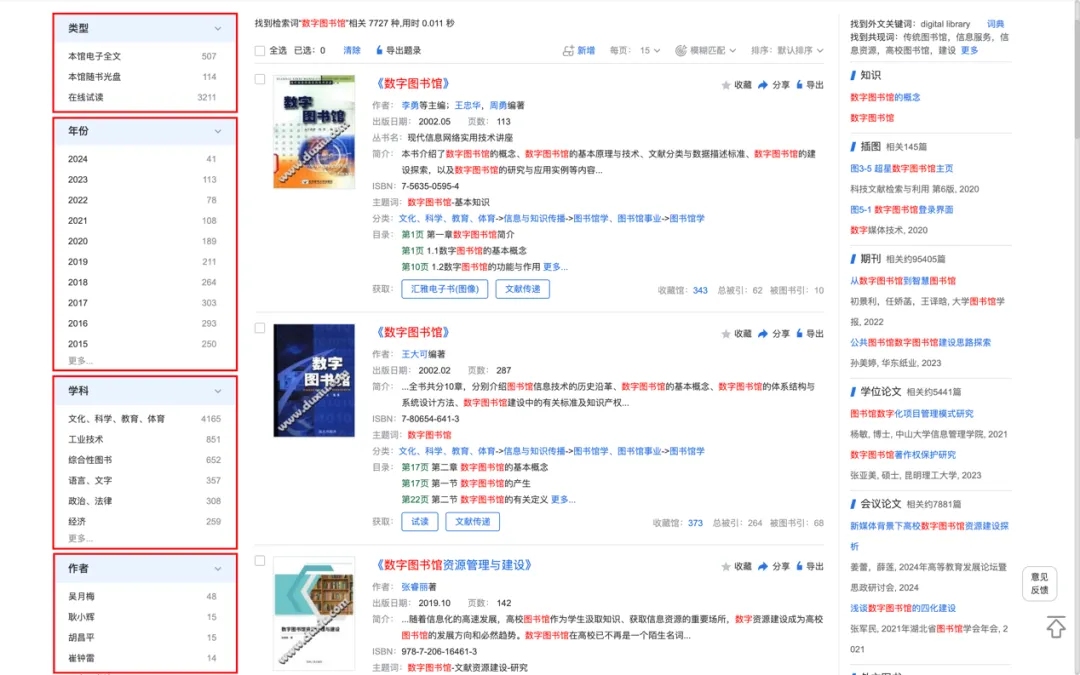Screen dimensions: 1080x675
Task: Open the 每页 15 per-page dropdown
Action: point(648,50)
